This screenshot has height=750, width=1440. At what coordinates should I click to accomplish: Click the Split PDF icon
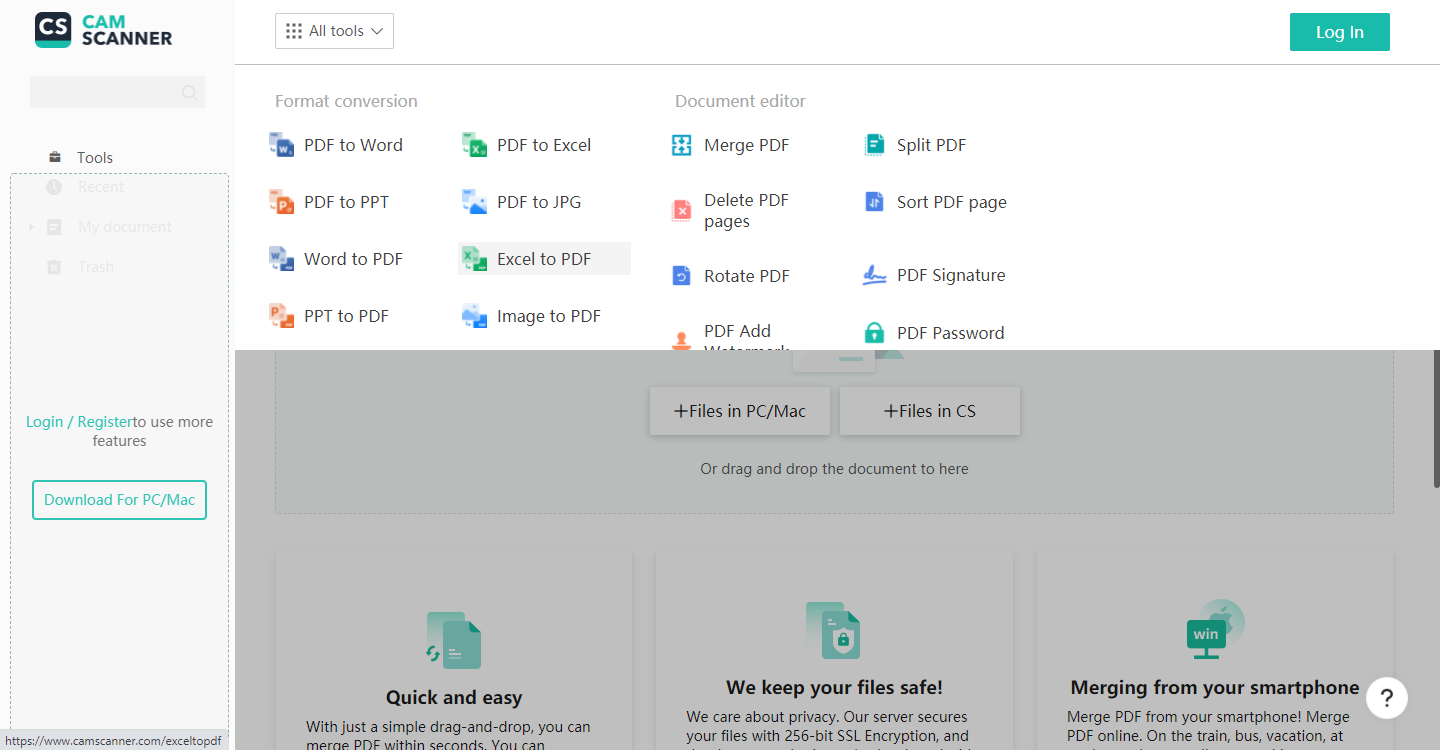[874, 145]
